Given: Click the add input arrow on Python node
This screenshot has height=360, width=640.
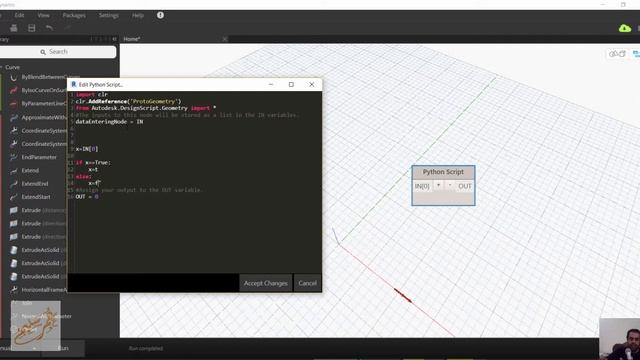Looking at the screenshot, I should coord(439,186).
